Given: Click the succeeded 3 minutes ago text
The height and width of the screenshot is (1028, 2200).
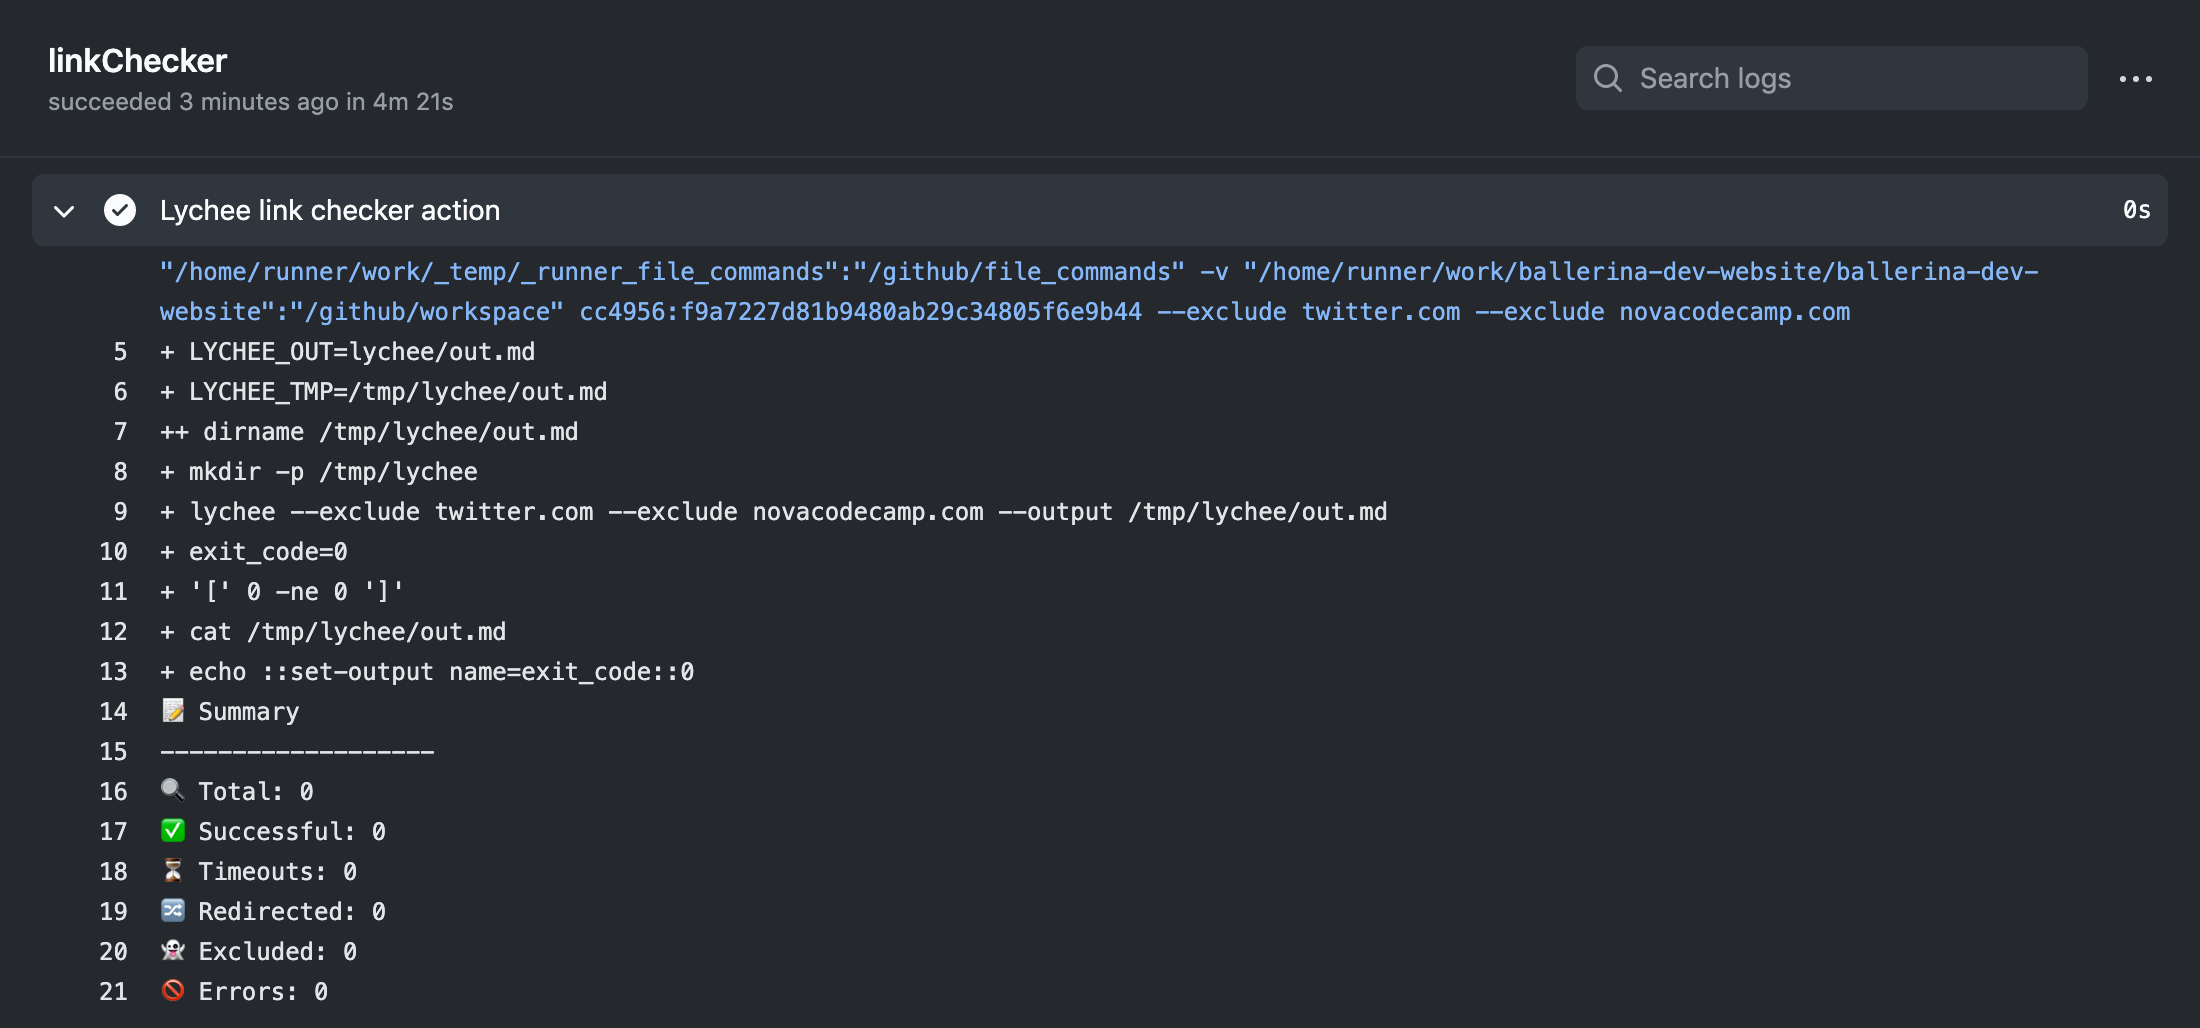Looking at the screenshot, I should [251, 101].
